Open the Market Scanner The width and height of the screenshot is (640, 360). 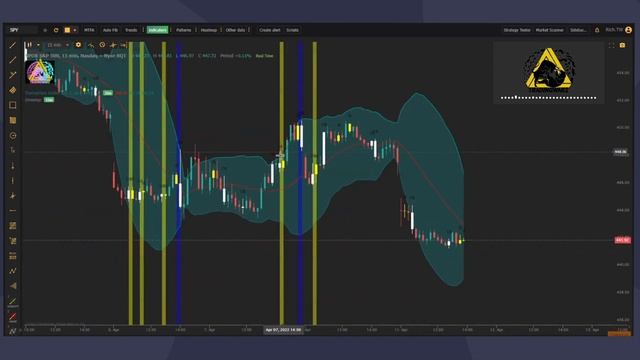[x=549, y=30]
